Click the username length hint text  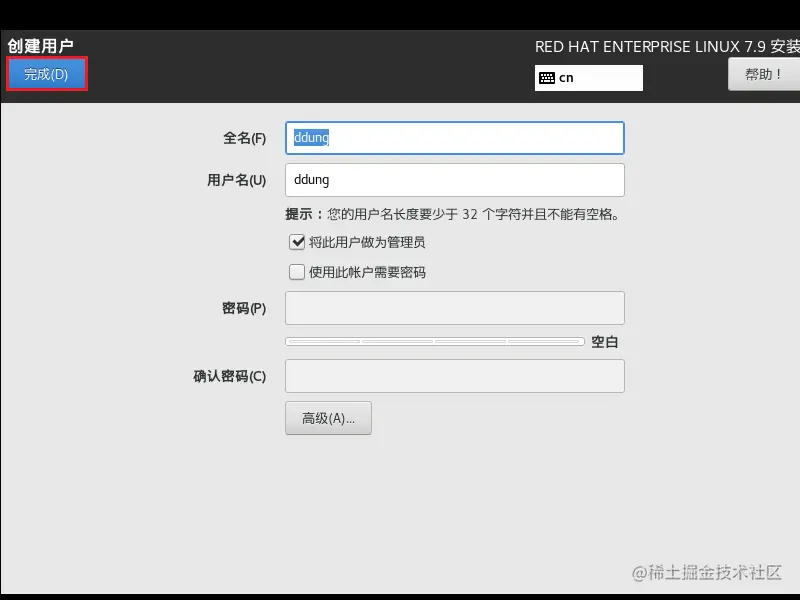coord(455,213)
